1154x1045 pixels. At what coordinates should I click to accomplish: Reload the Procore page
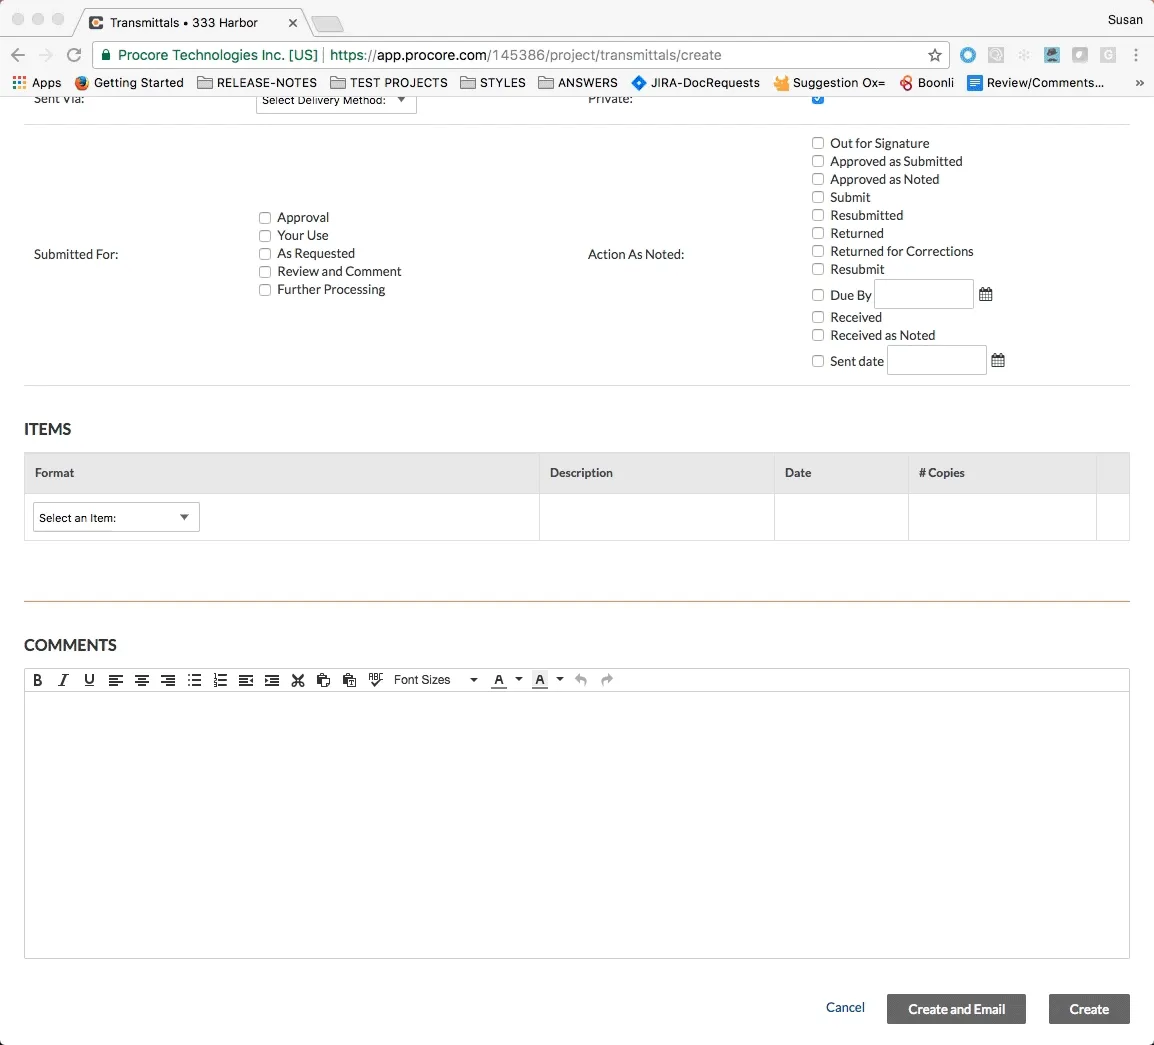click(x=74, y=55)
